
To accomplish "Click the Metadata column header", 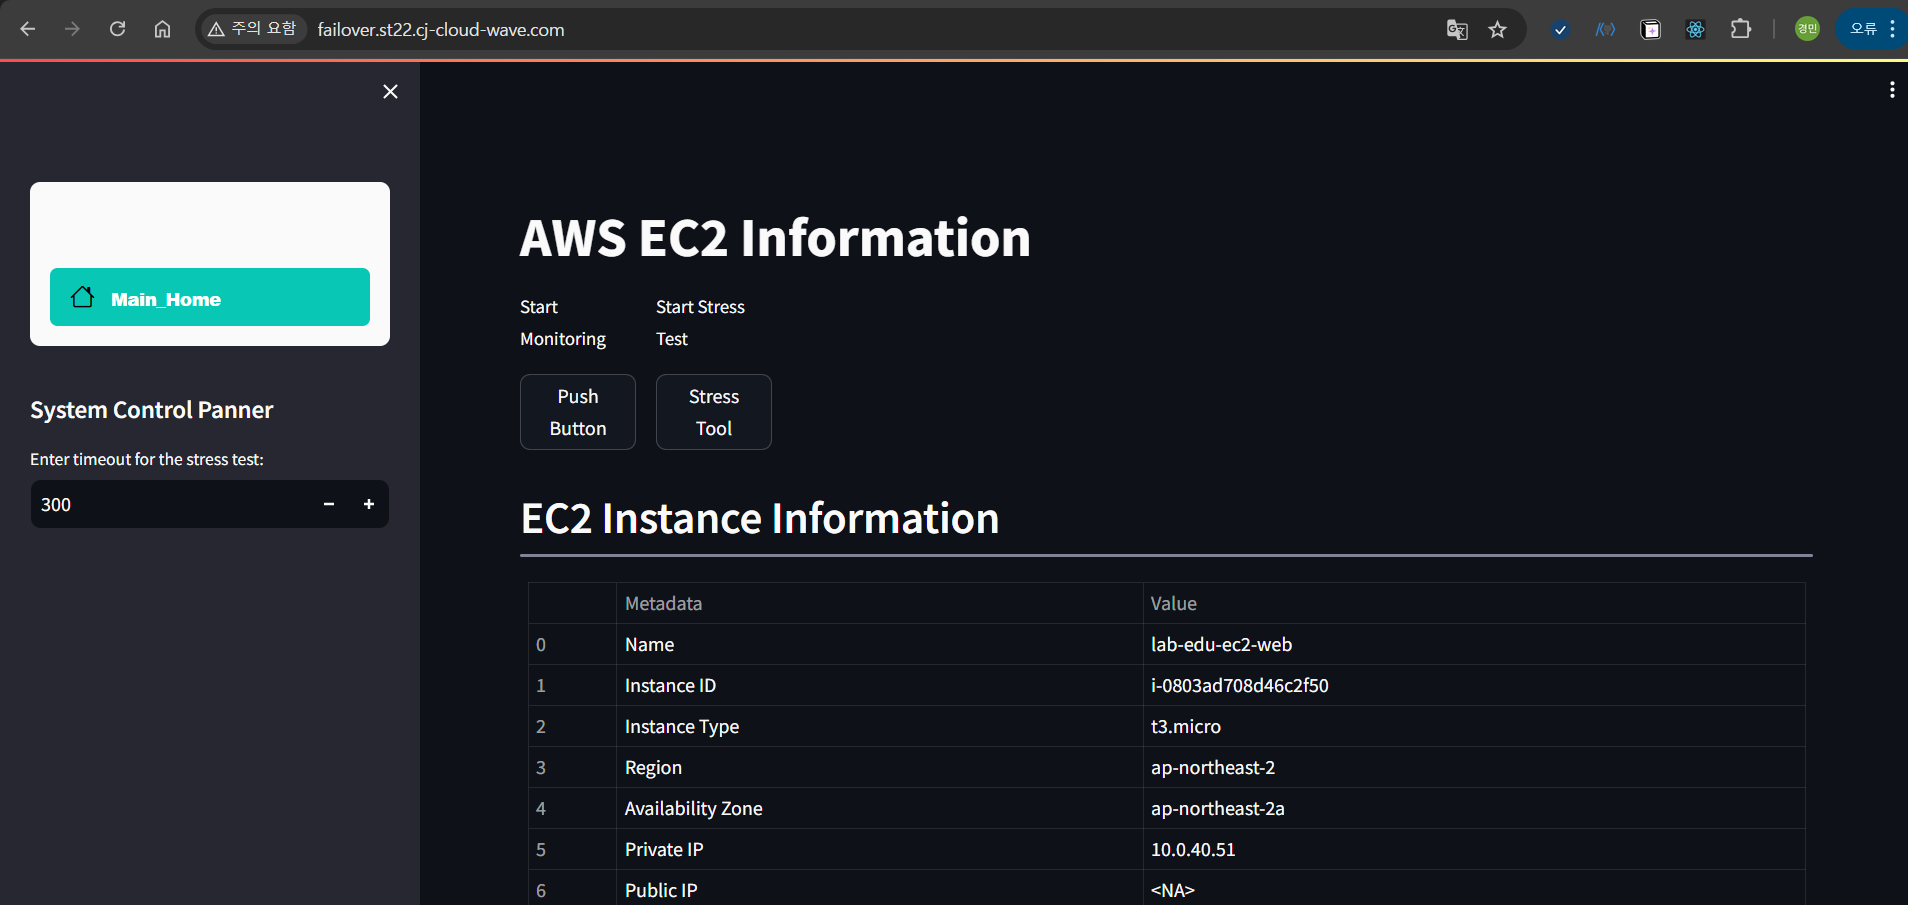I will click(x=879, y=603).
